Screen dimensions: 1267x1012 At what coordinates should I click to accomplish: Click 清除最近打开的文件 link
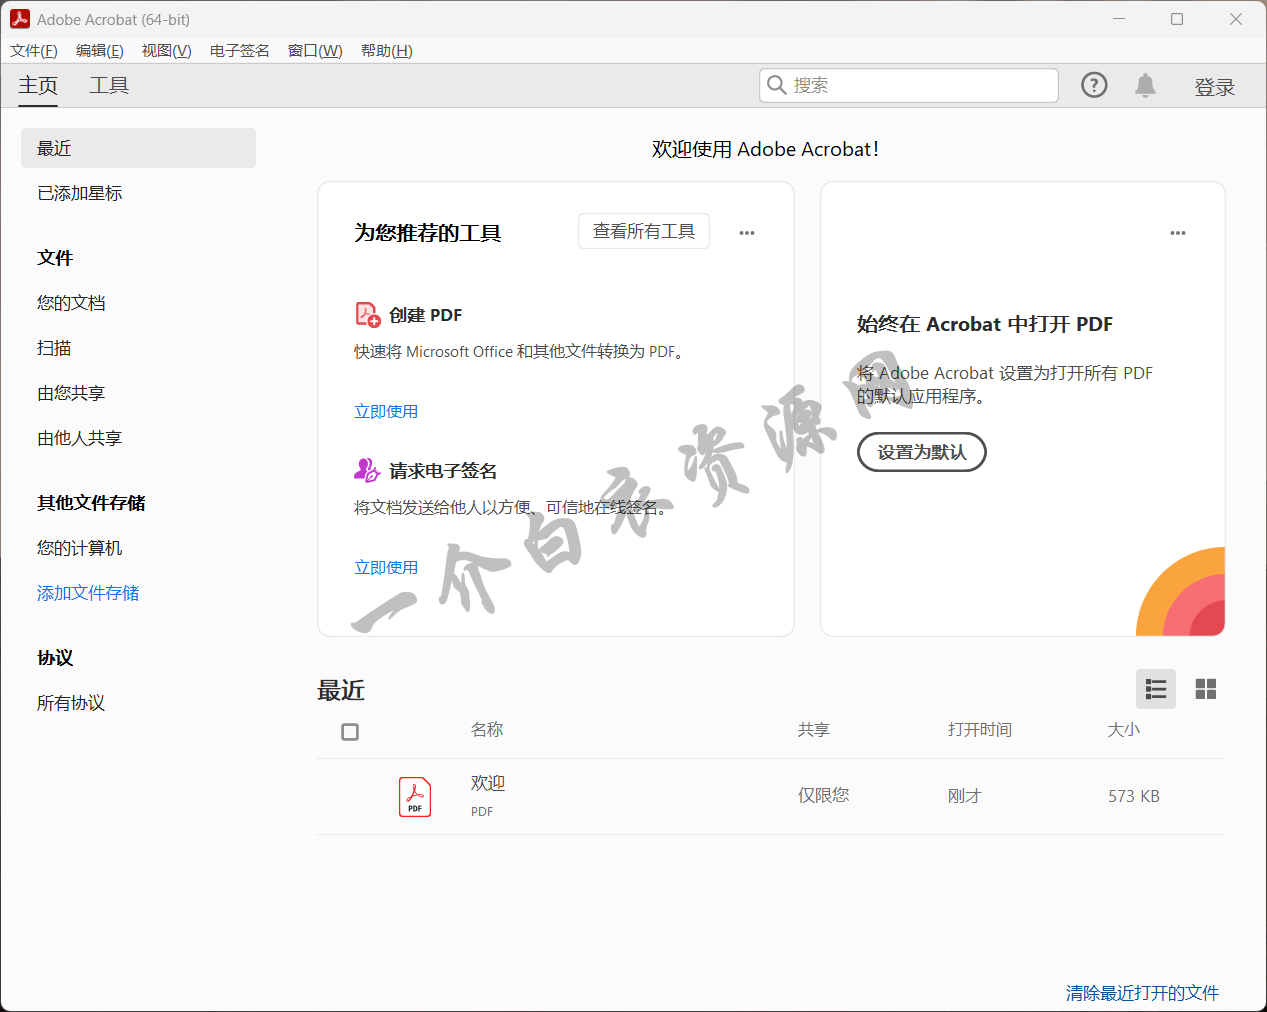click(1142, 993)
